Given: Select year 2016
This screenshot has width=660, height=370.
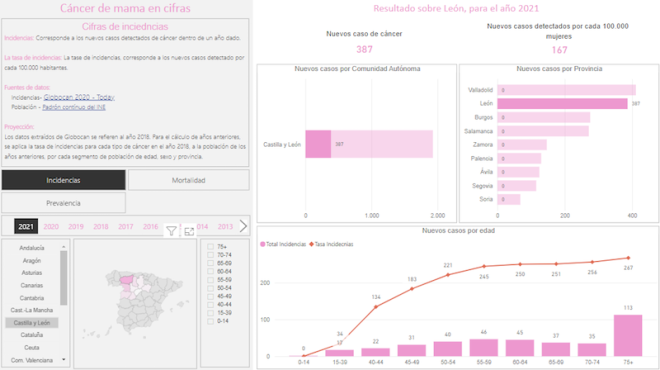Looking at the screenshot, I should pos(150,226).
